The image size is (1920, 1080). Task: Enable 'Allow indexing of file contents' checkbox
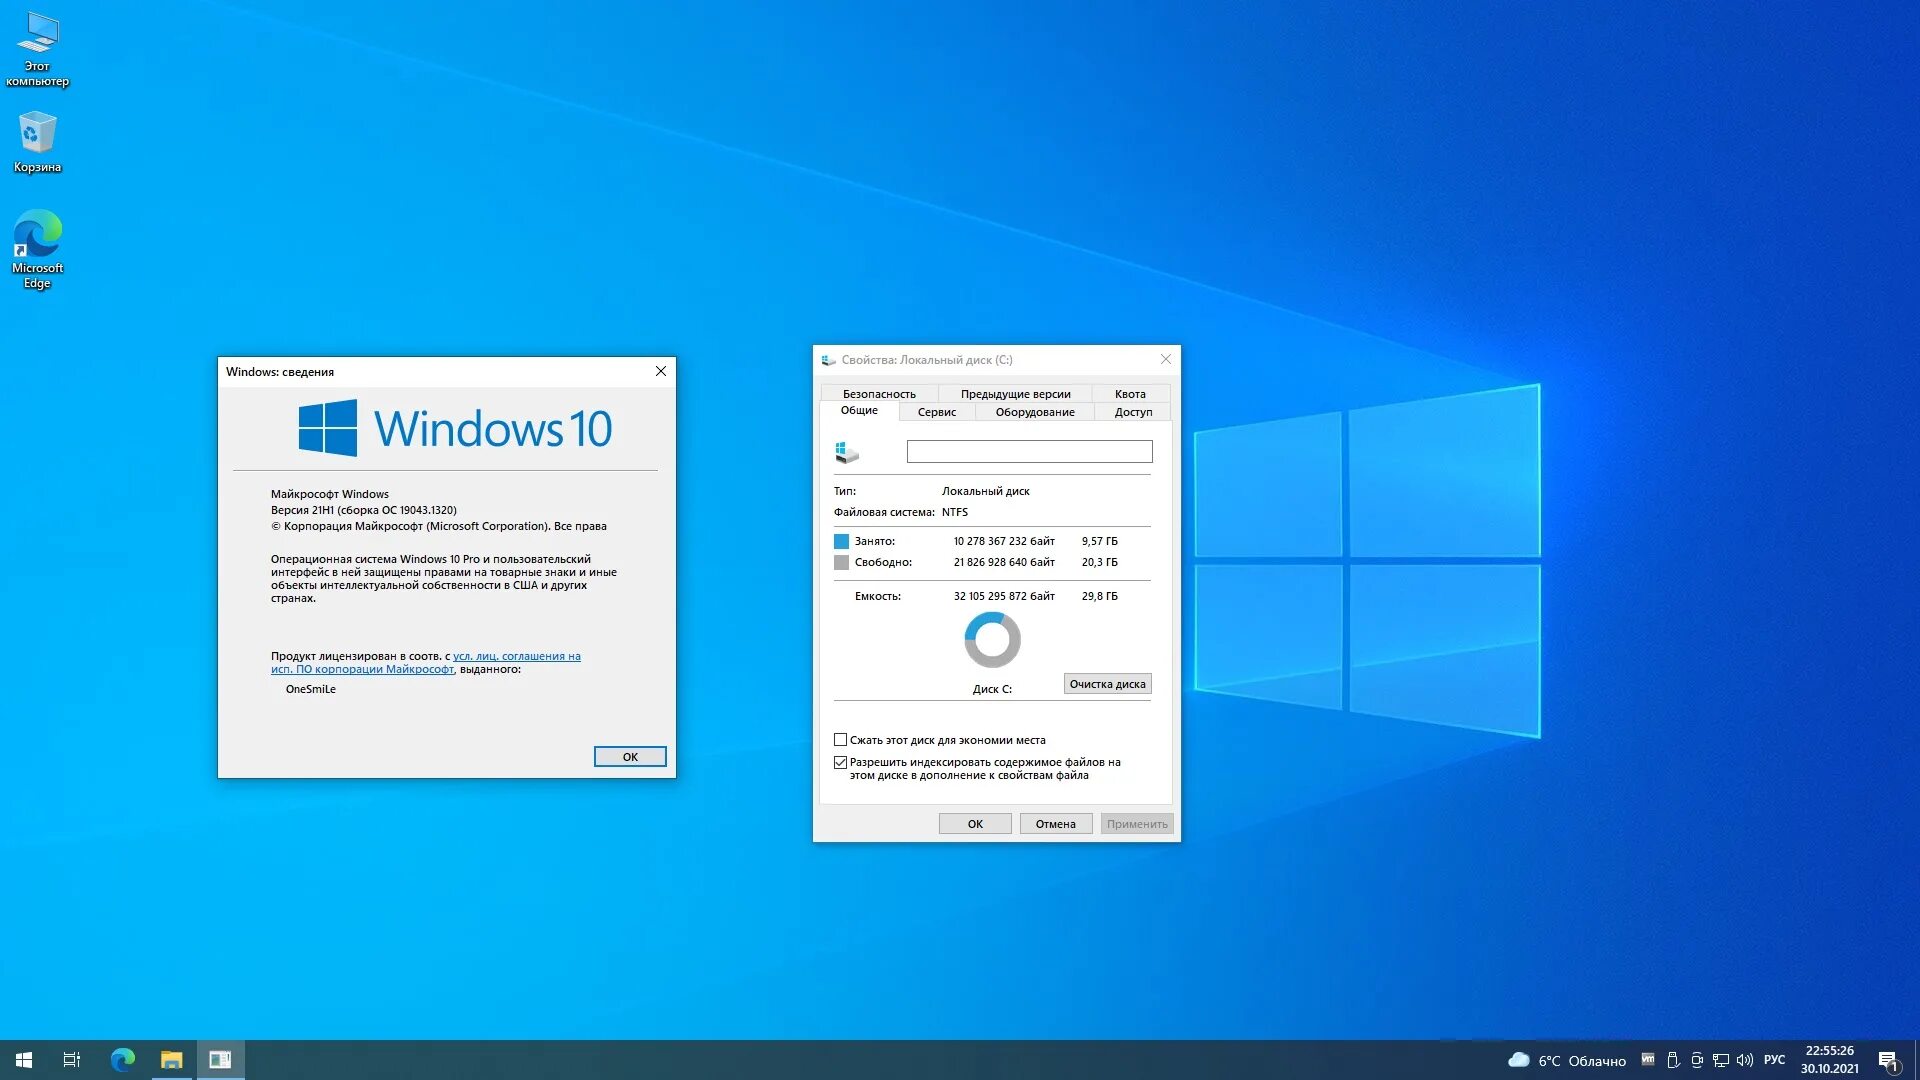click(x=839, y=762)
